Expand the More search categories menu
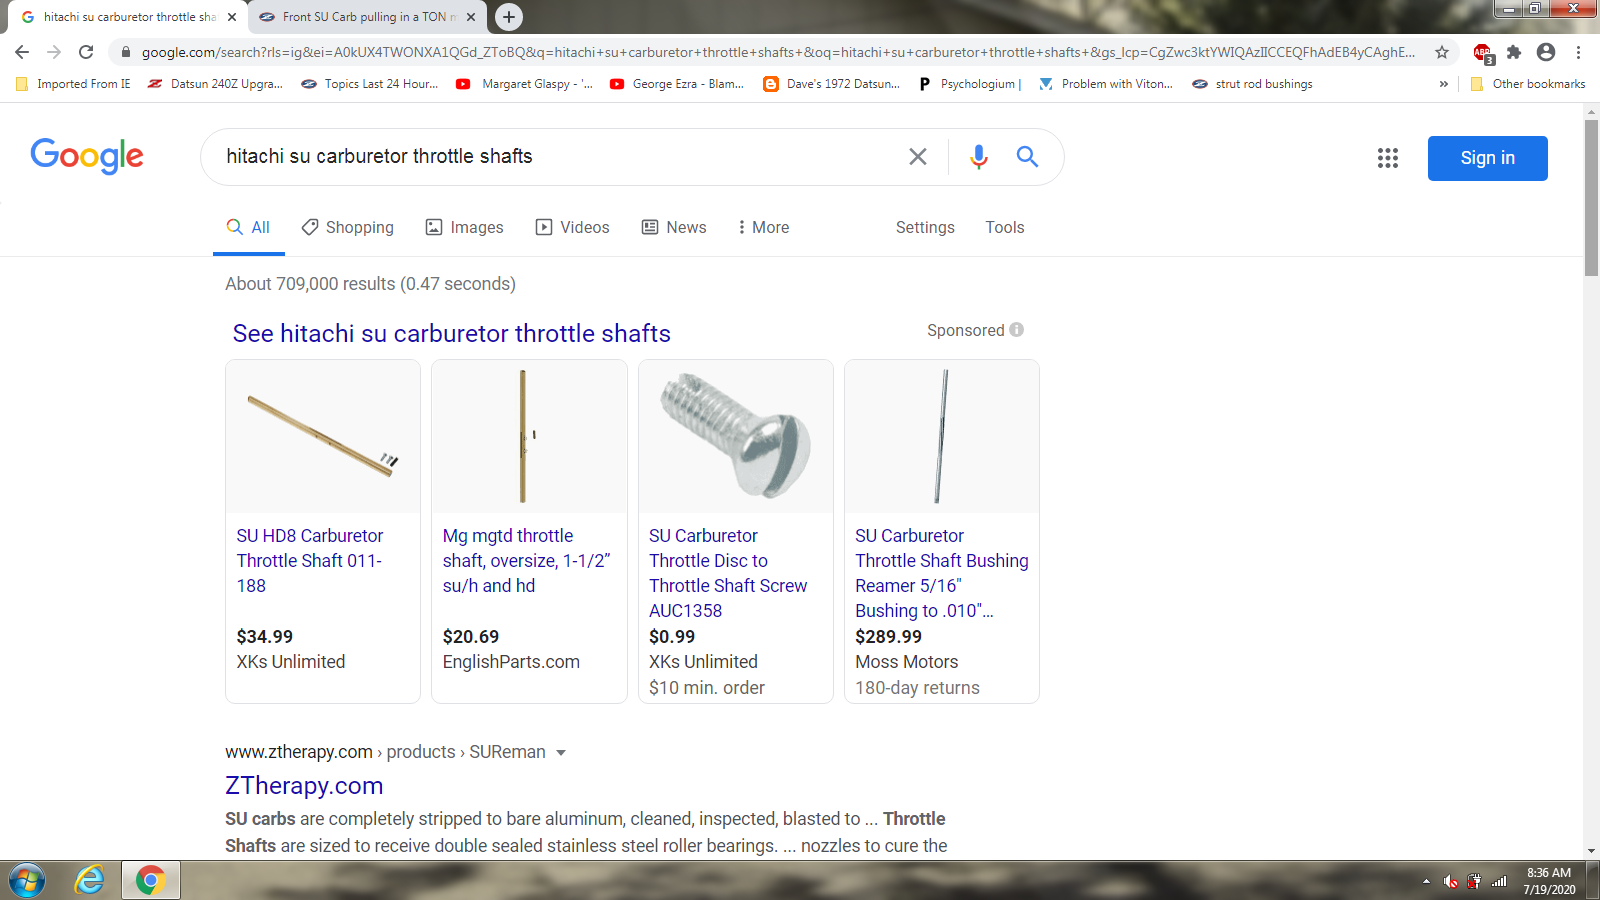This screenshot has height=900, width=1600. tap(764, 227)
